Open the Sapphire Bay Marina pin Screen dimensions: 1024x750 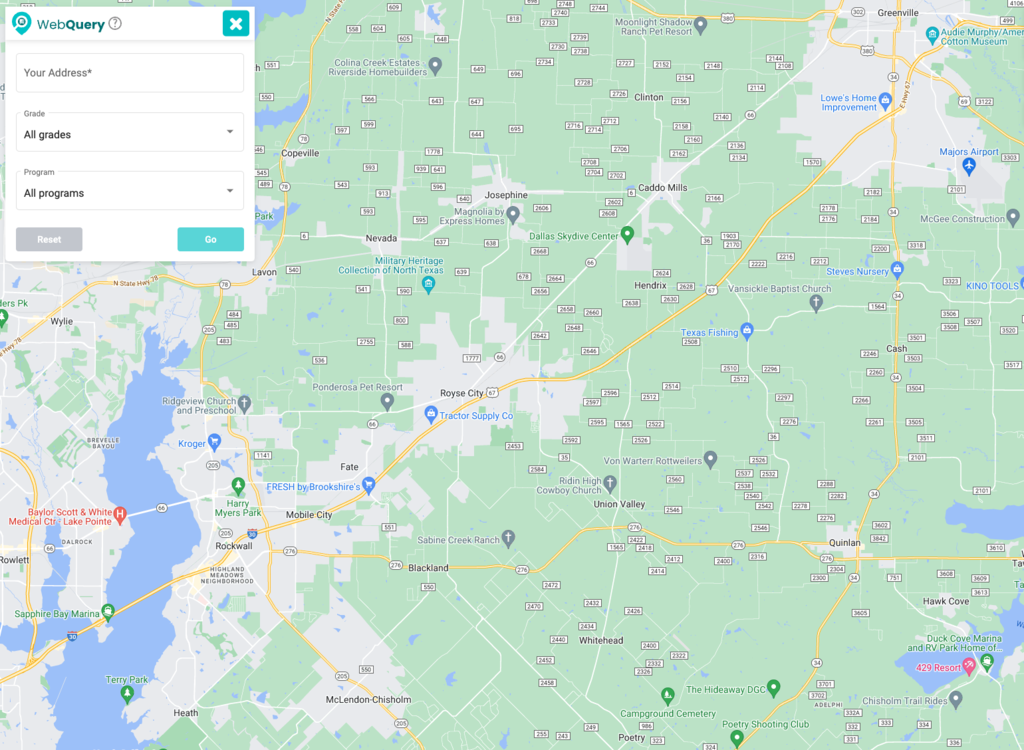coord(108,611)
